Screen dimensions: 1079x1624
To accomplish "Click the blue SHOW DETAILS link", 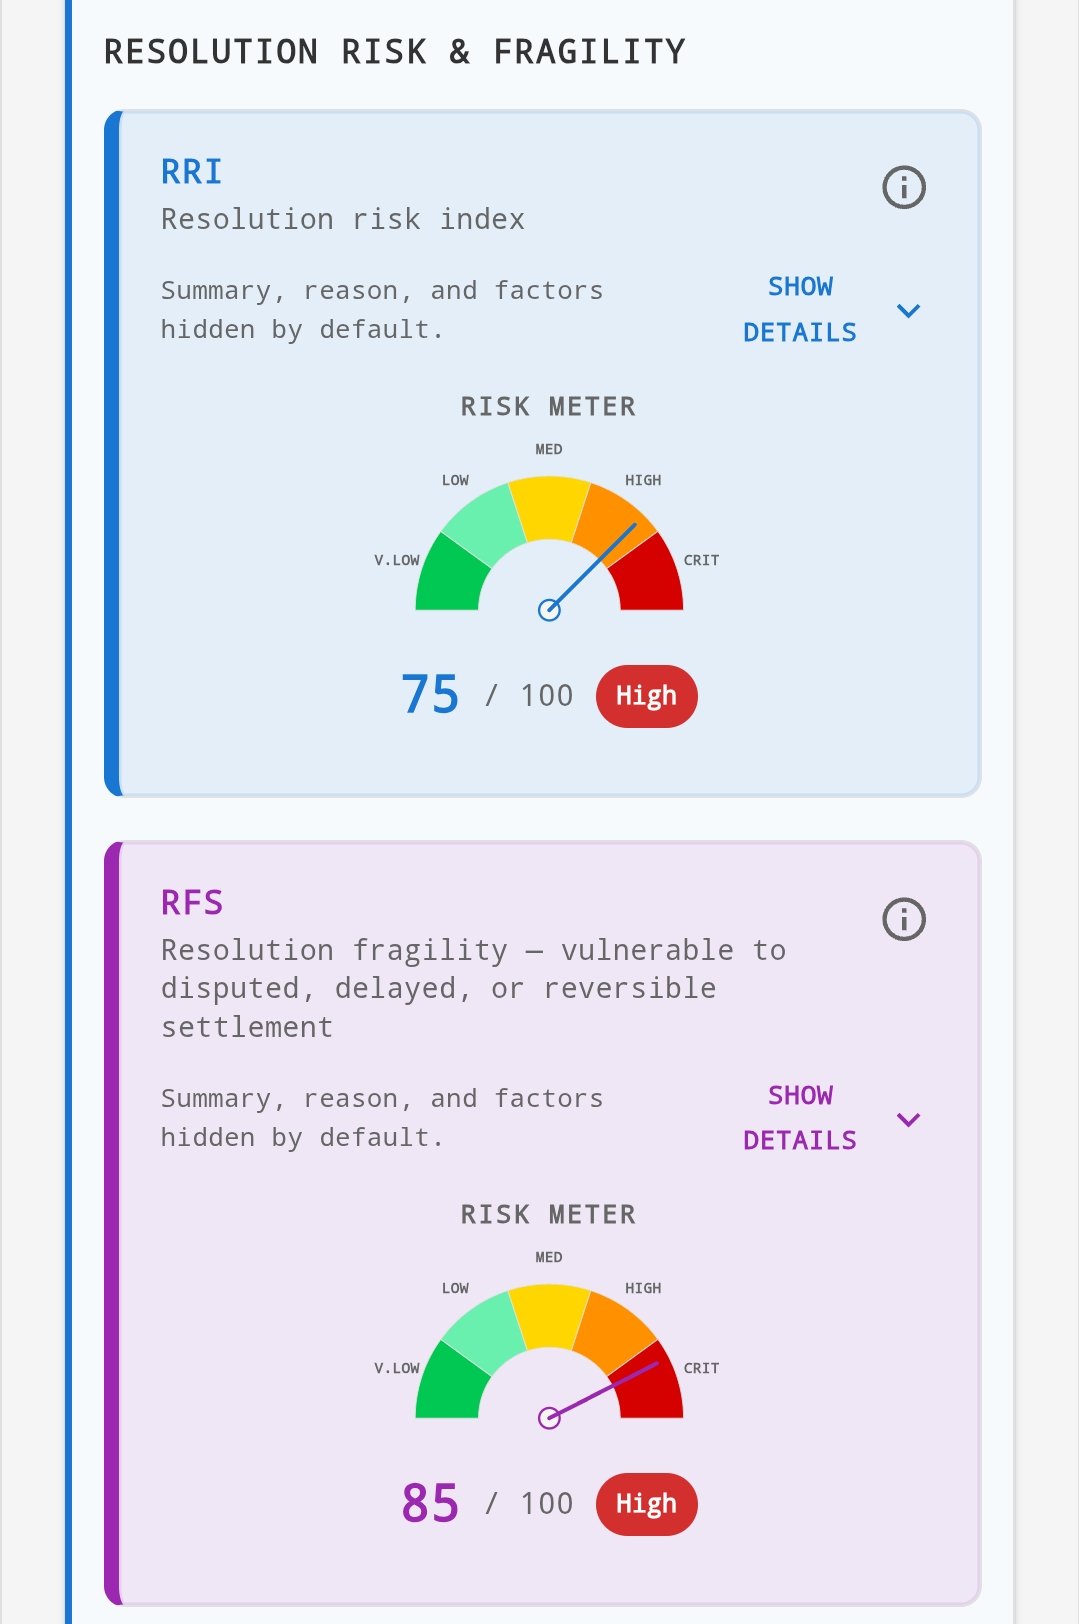I will [x=800, y=309].
